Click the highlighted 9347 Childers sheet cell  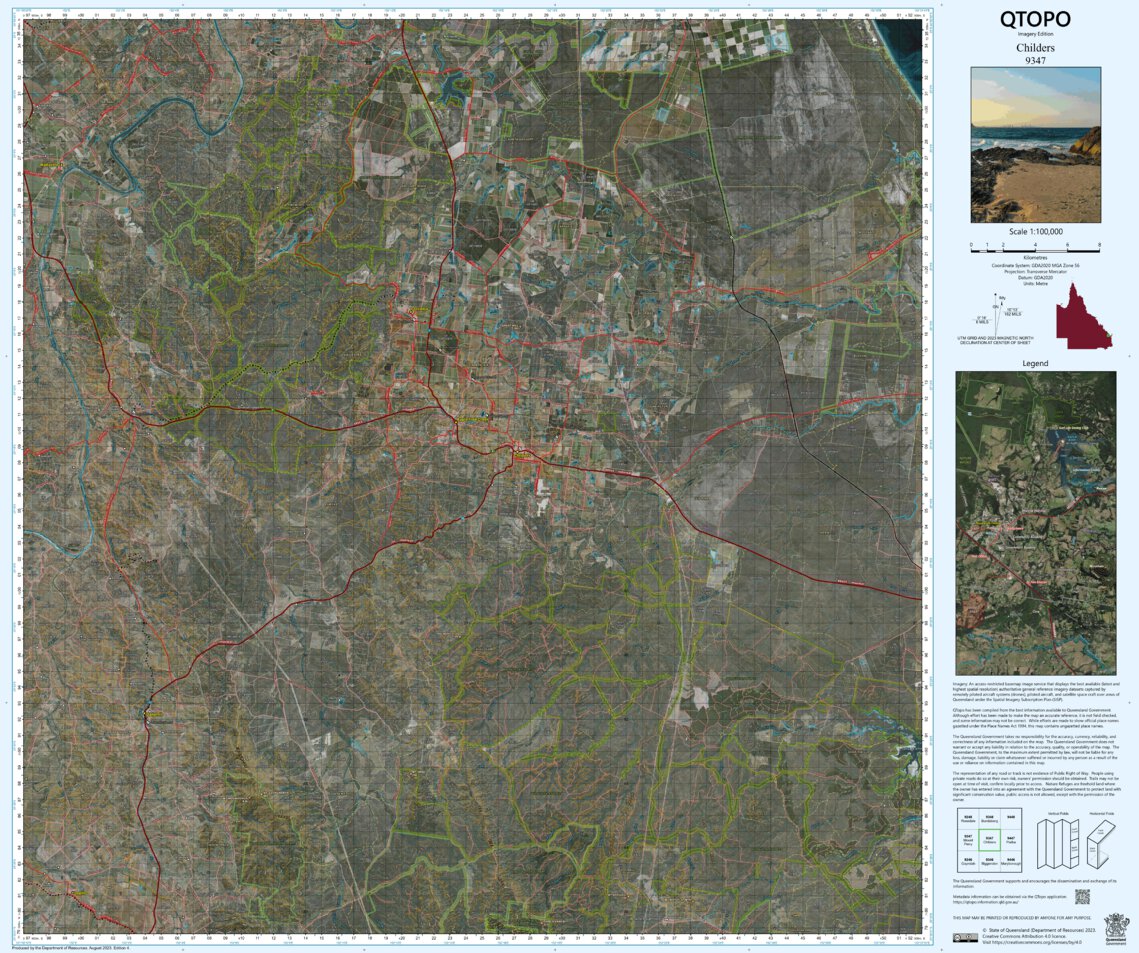(990, 840)
